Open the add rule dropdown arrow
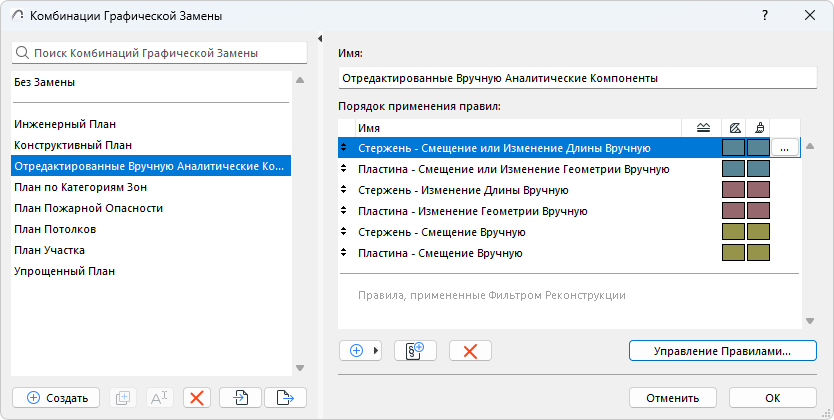This screenshot has width=834, height=420. click(x=377, y=350)
